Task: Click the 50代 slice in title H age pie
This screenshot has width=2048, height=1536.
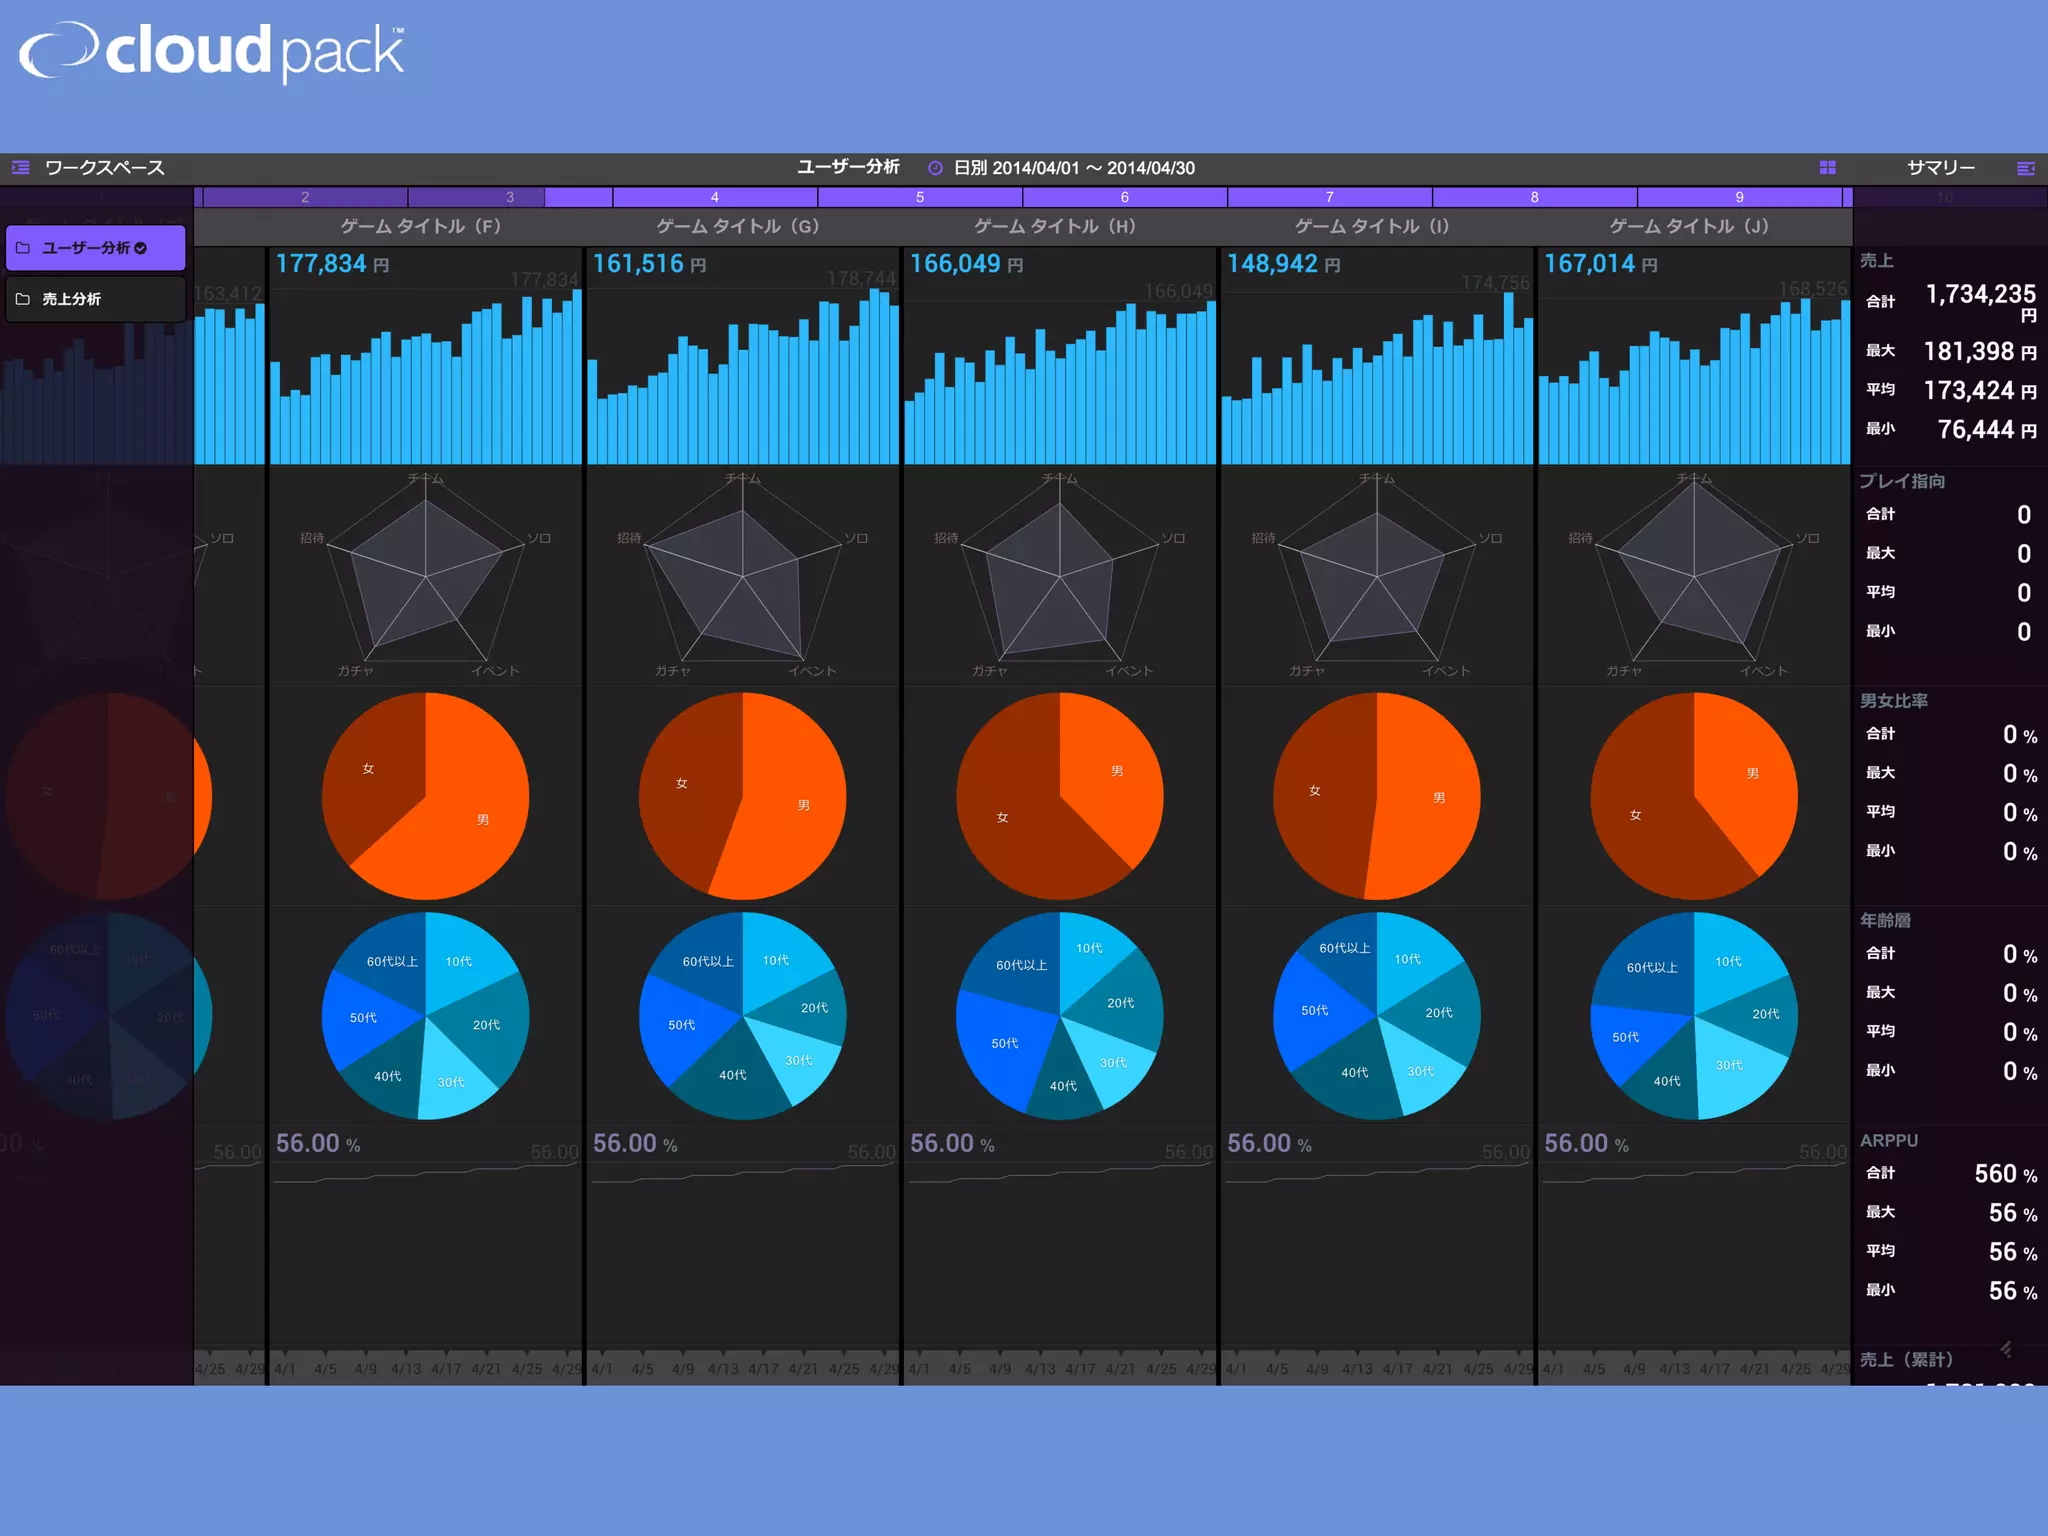Action: pos(1003,1043)
